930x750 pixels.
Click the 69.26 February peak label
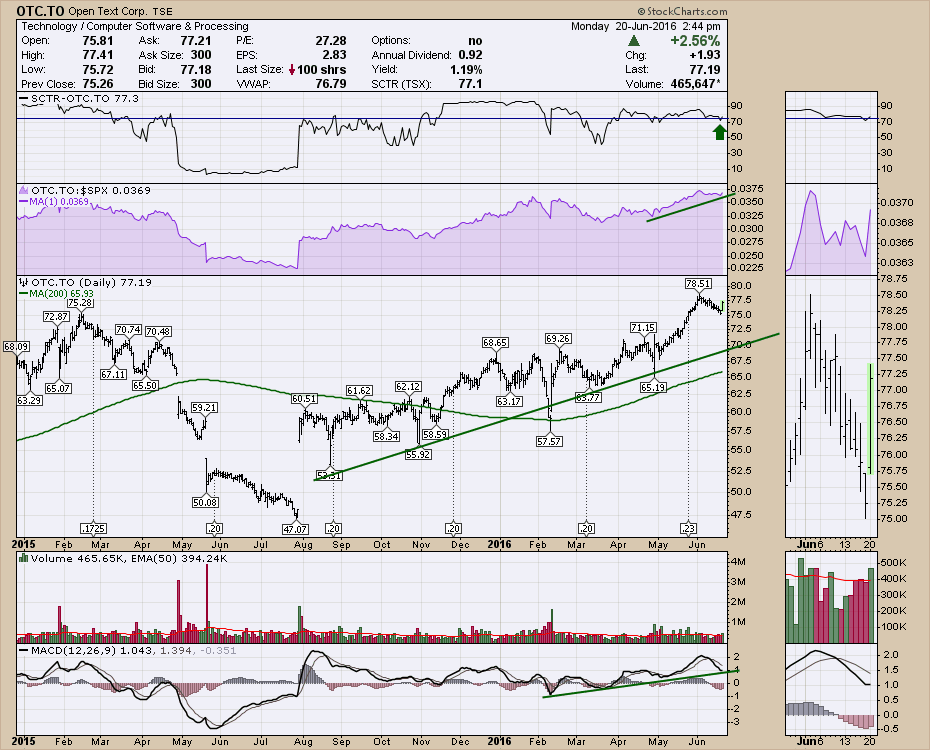pyautogui.click(x=558, y=339)
